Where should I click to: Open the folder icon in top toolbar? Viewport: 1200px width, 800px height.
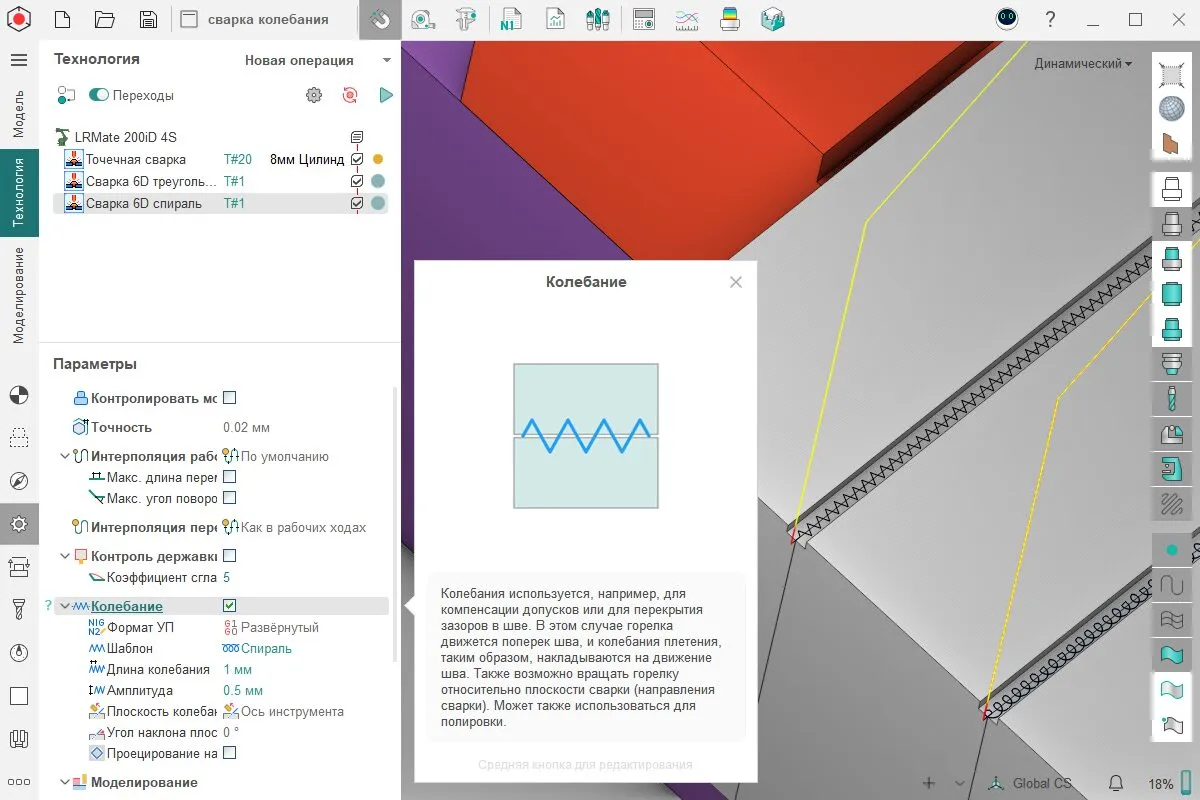tap(105, 19)
